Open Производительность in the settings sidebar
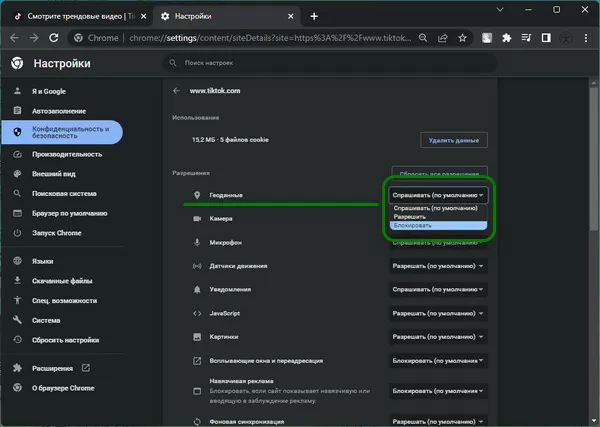The height and width of the screenshot is (427, 600). pyautogui.click(x=67, y=154)
